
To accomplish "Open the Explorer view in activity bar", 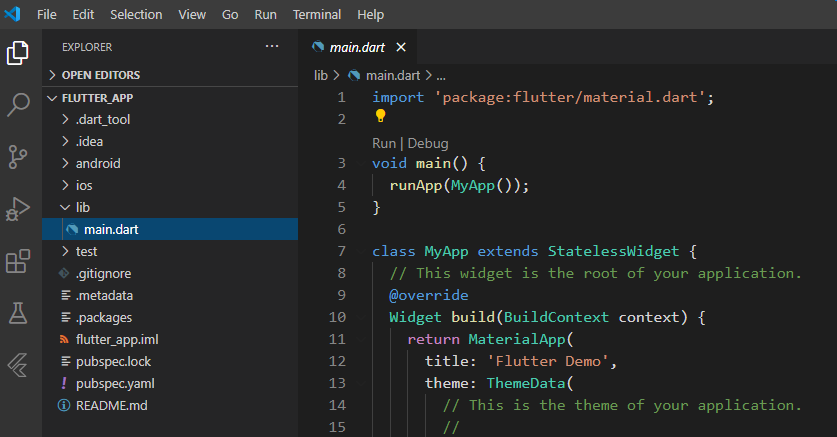I will point(18,53).
